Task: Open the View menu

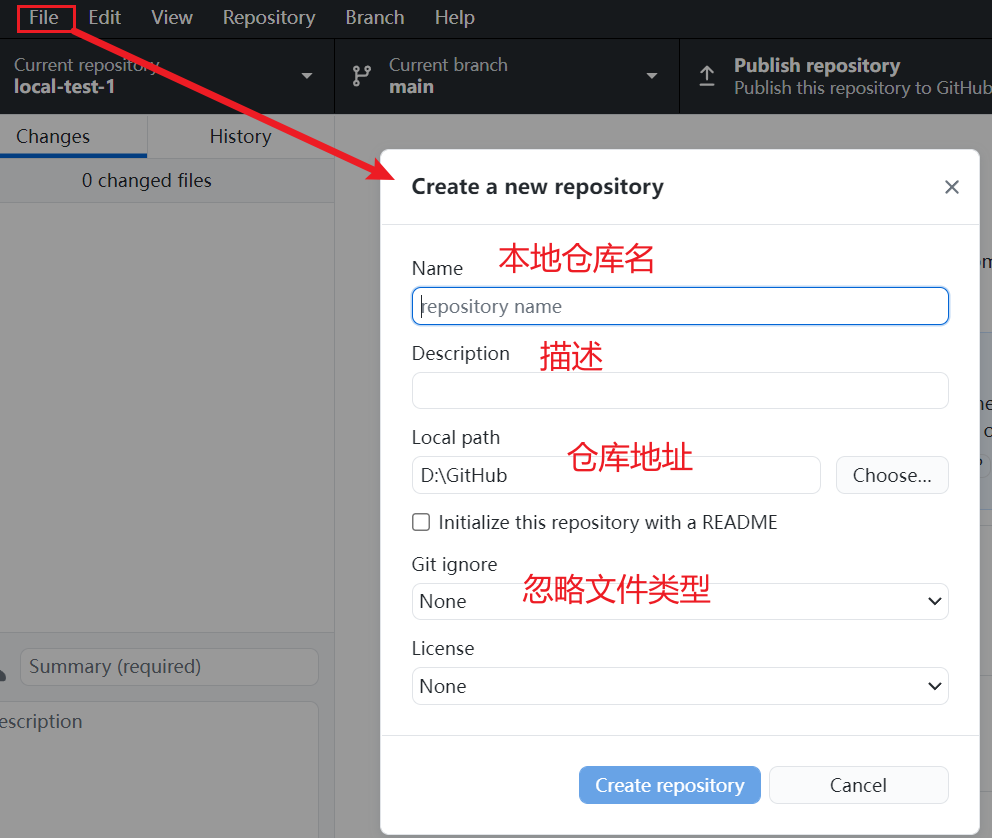Action: point(172,18)
